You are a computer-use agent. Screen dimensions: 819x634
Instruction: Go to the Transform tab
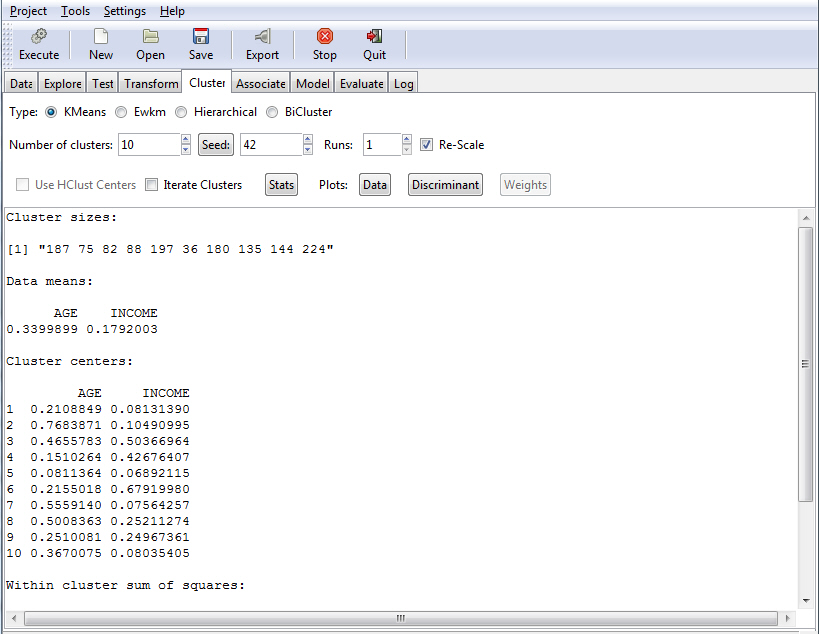click(150, 84)
